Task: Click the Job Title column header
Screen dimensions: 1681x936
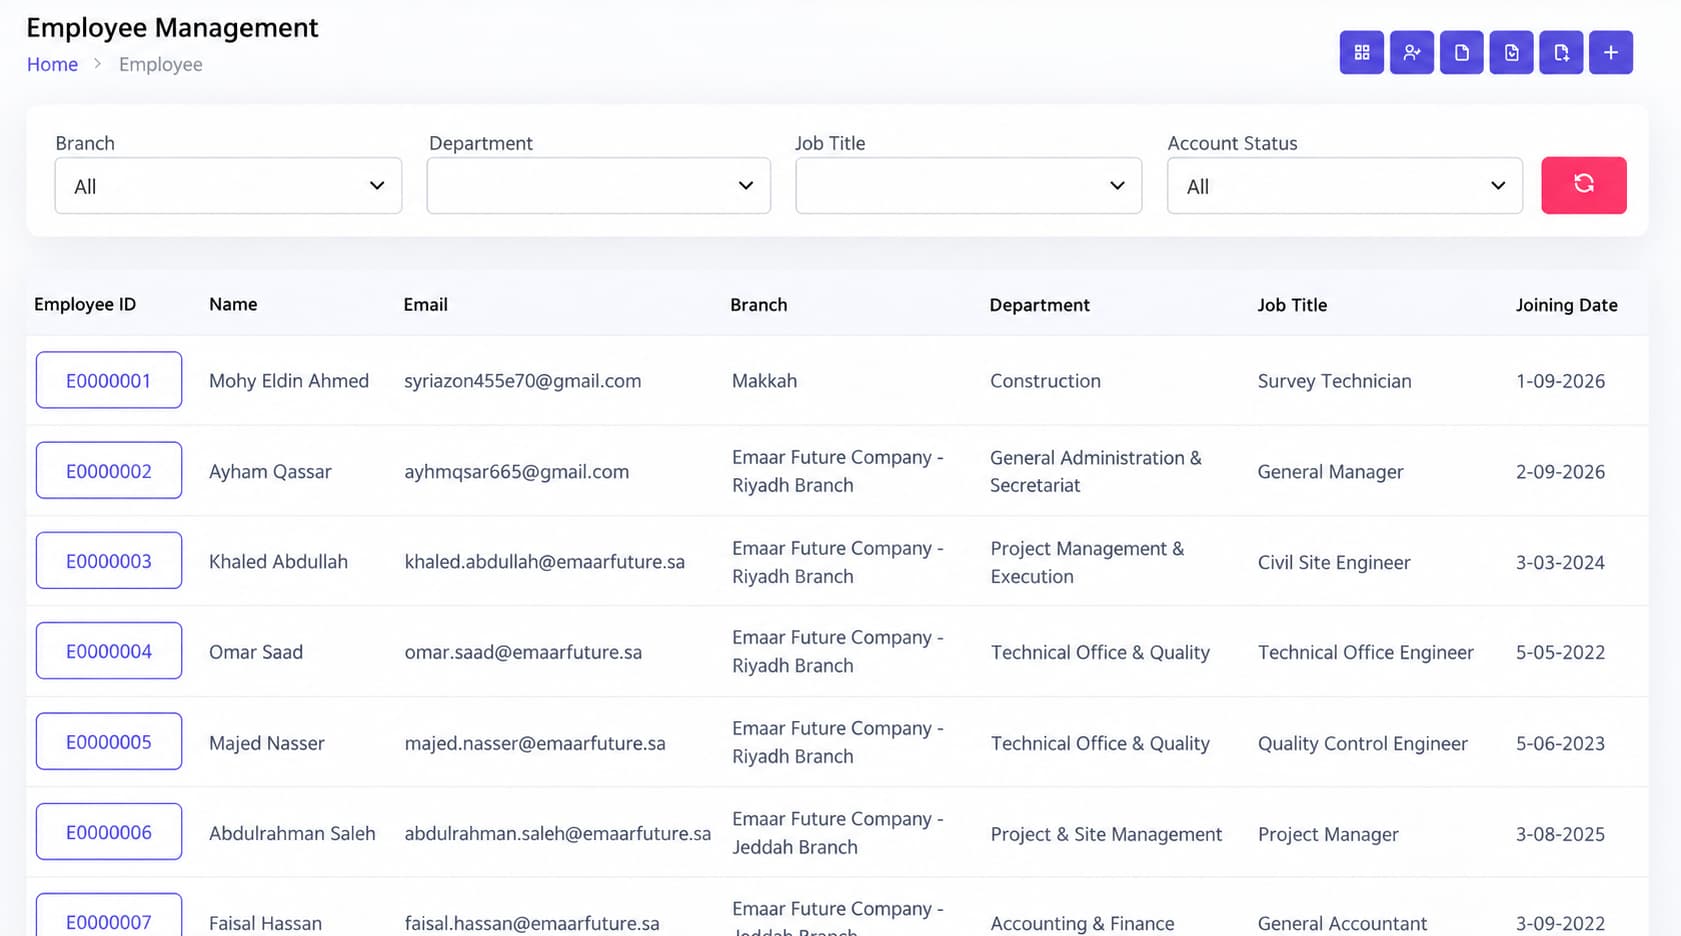Action: coord(1292,305)
